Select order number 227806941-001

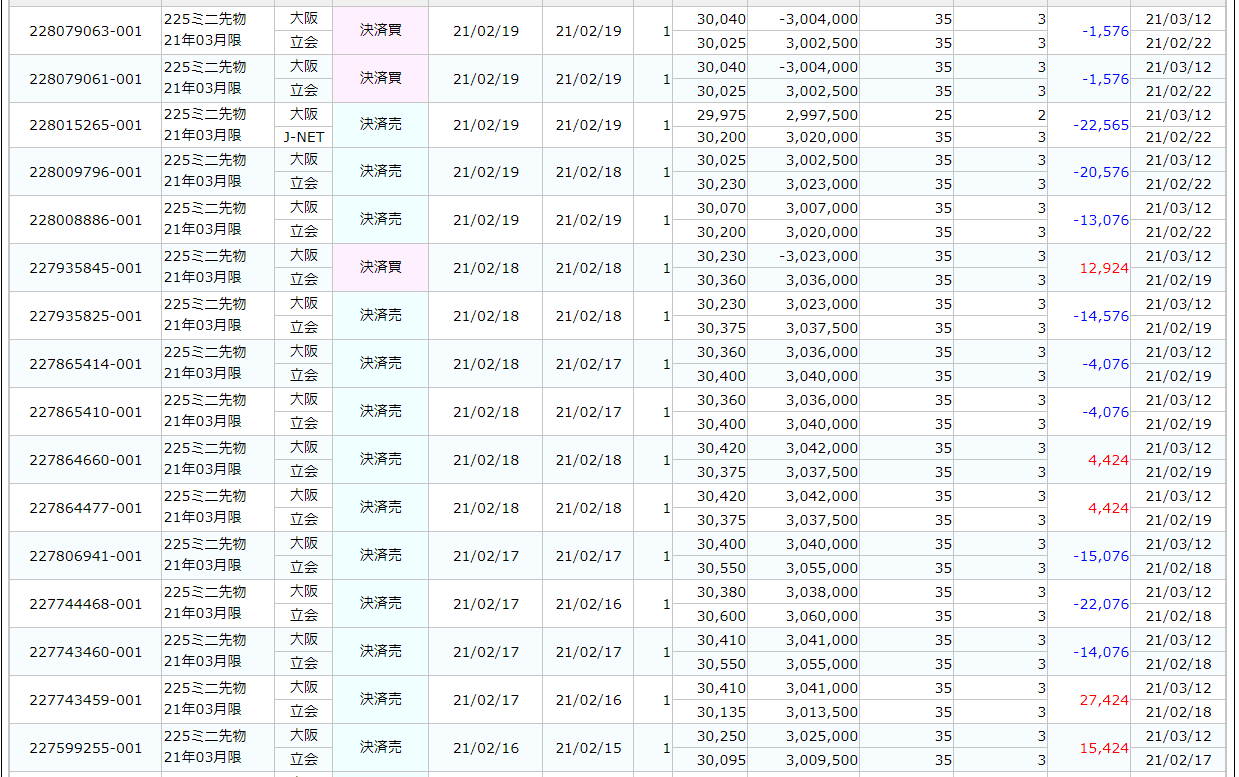[86, 556]
